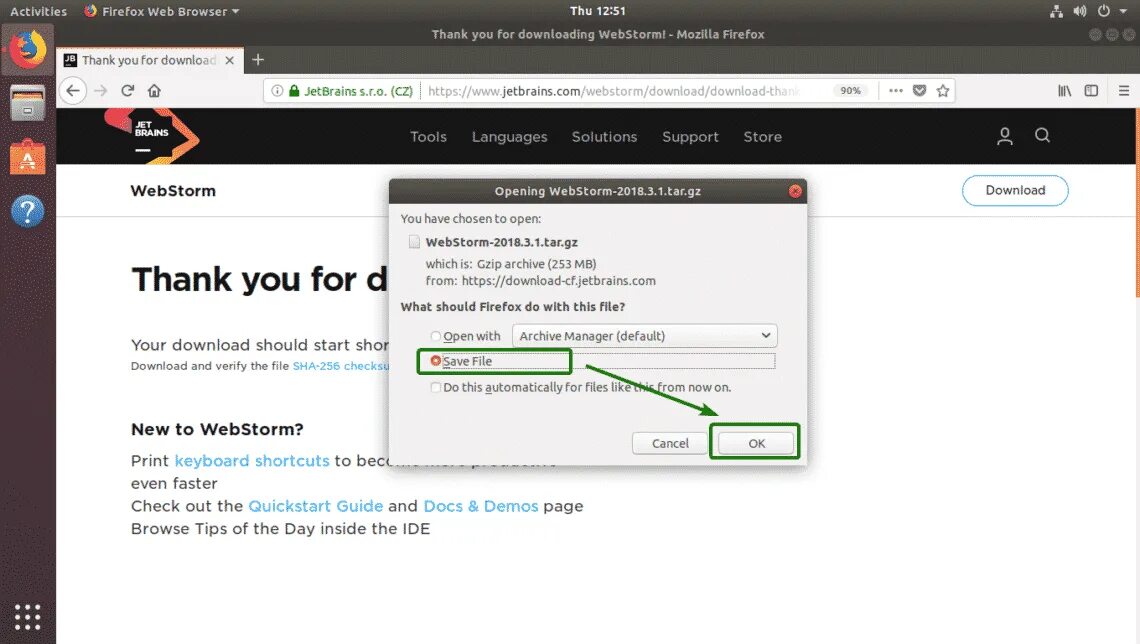Open the Firefox Web Browser app menu
1140x644 pixels.
[x=161, y=11]
